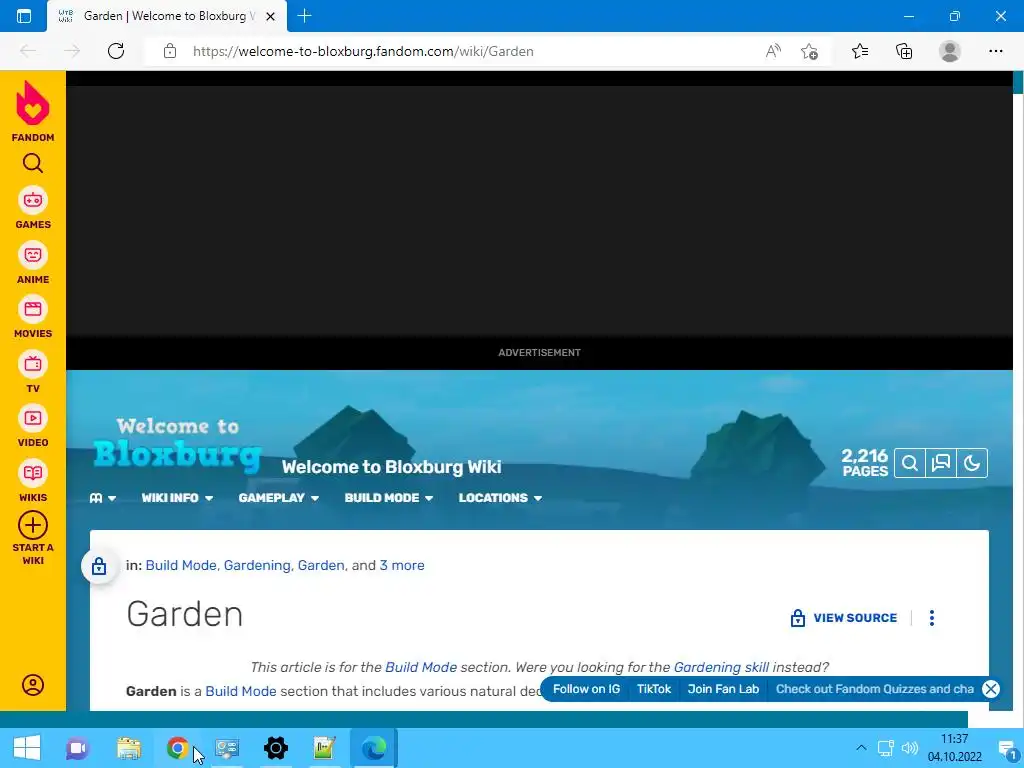Viewport: 1024px width, 768px height.
Task: Click the page protection lock icon
Action: coord(99,566)
